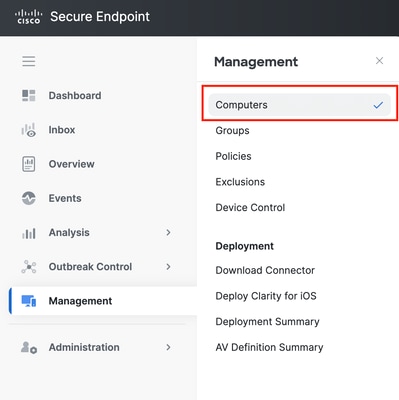Screen dimensions: 399x400
Task: Expand the Analysis submenu chevron
Action: 168,232
